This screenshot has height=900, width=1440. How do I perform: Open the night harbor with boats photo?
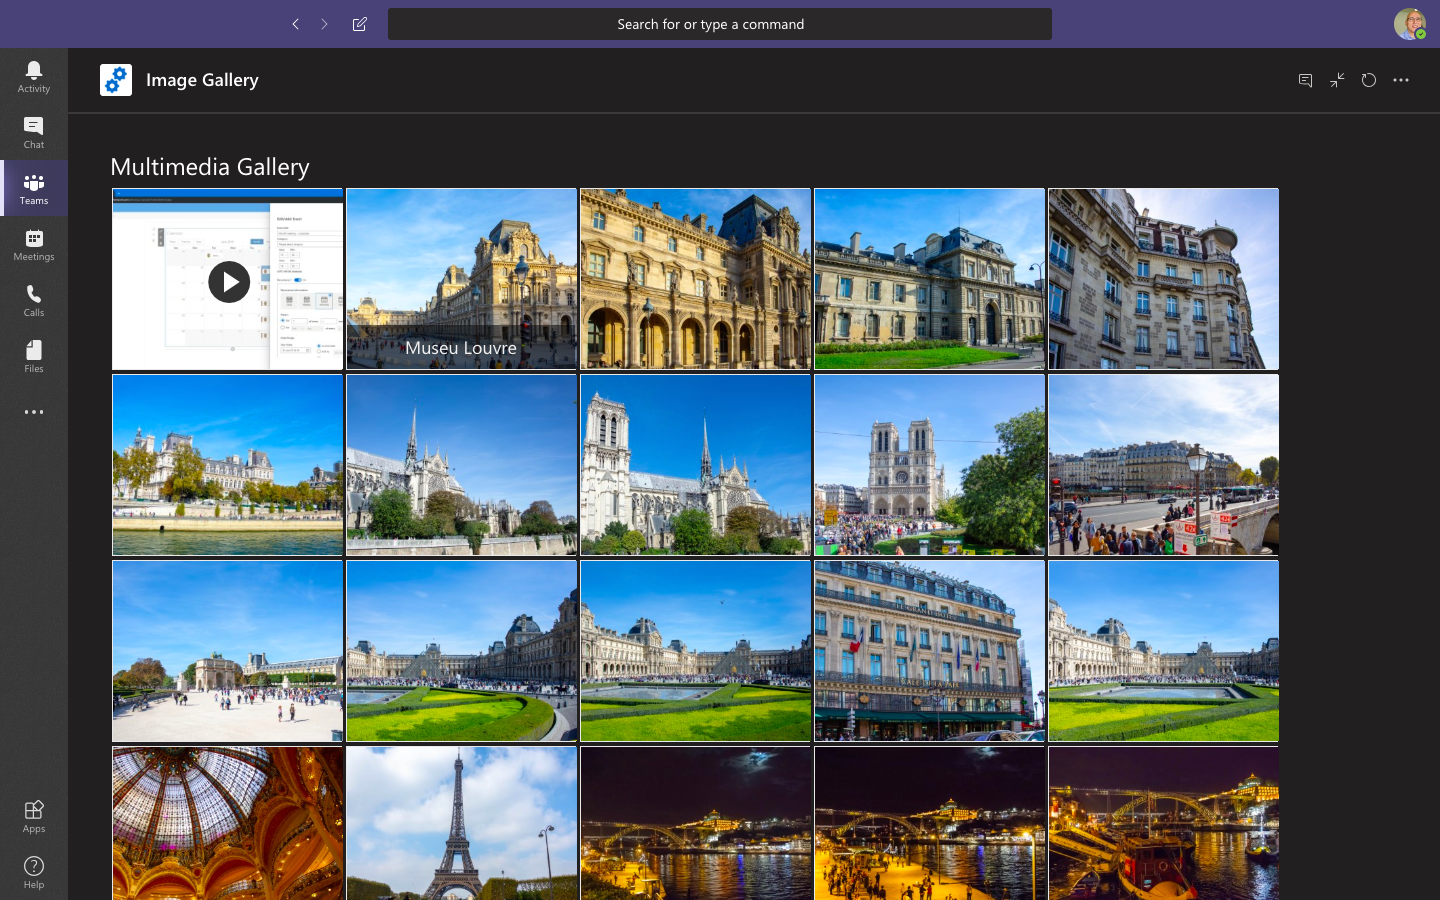(1164, 823)
